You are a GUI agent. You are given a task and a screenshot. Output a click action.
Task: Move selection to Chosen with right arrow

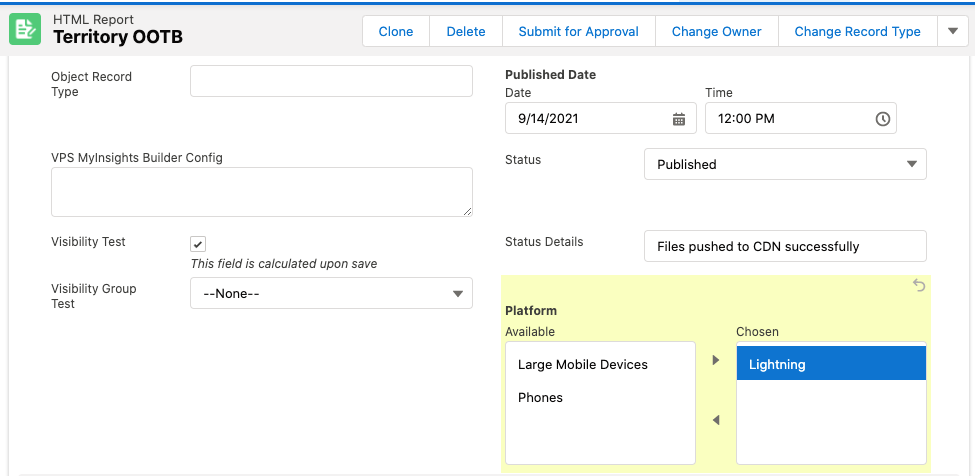pyautogui.click(x=715, y=360)
